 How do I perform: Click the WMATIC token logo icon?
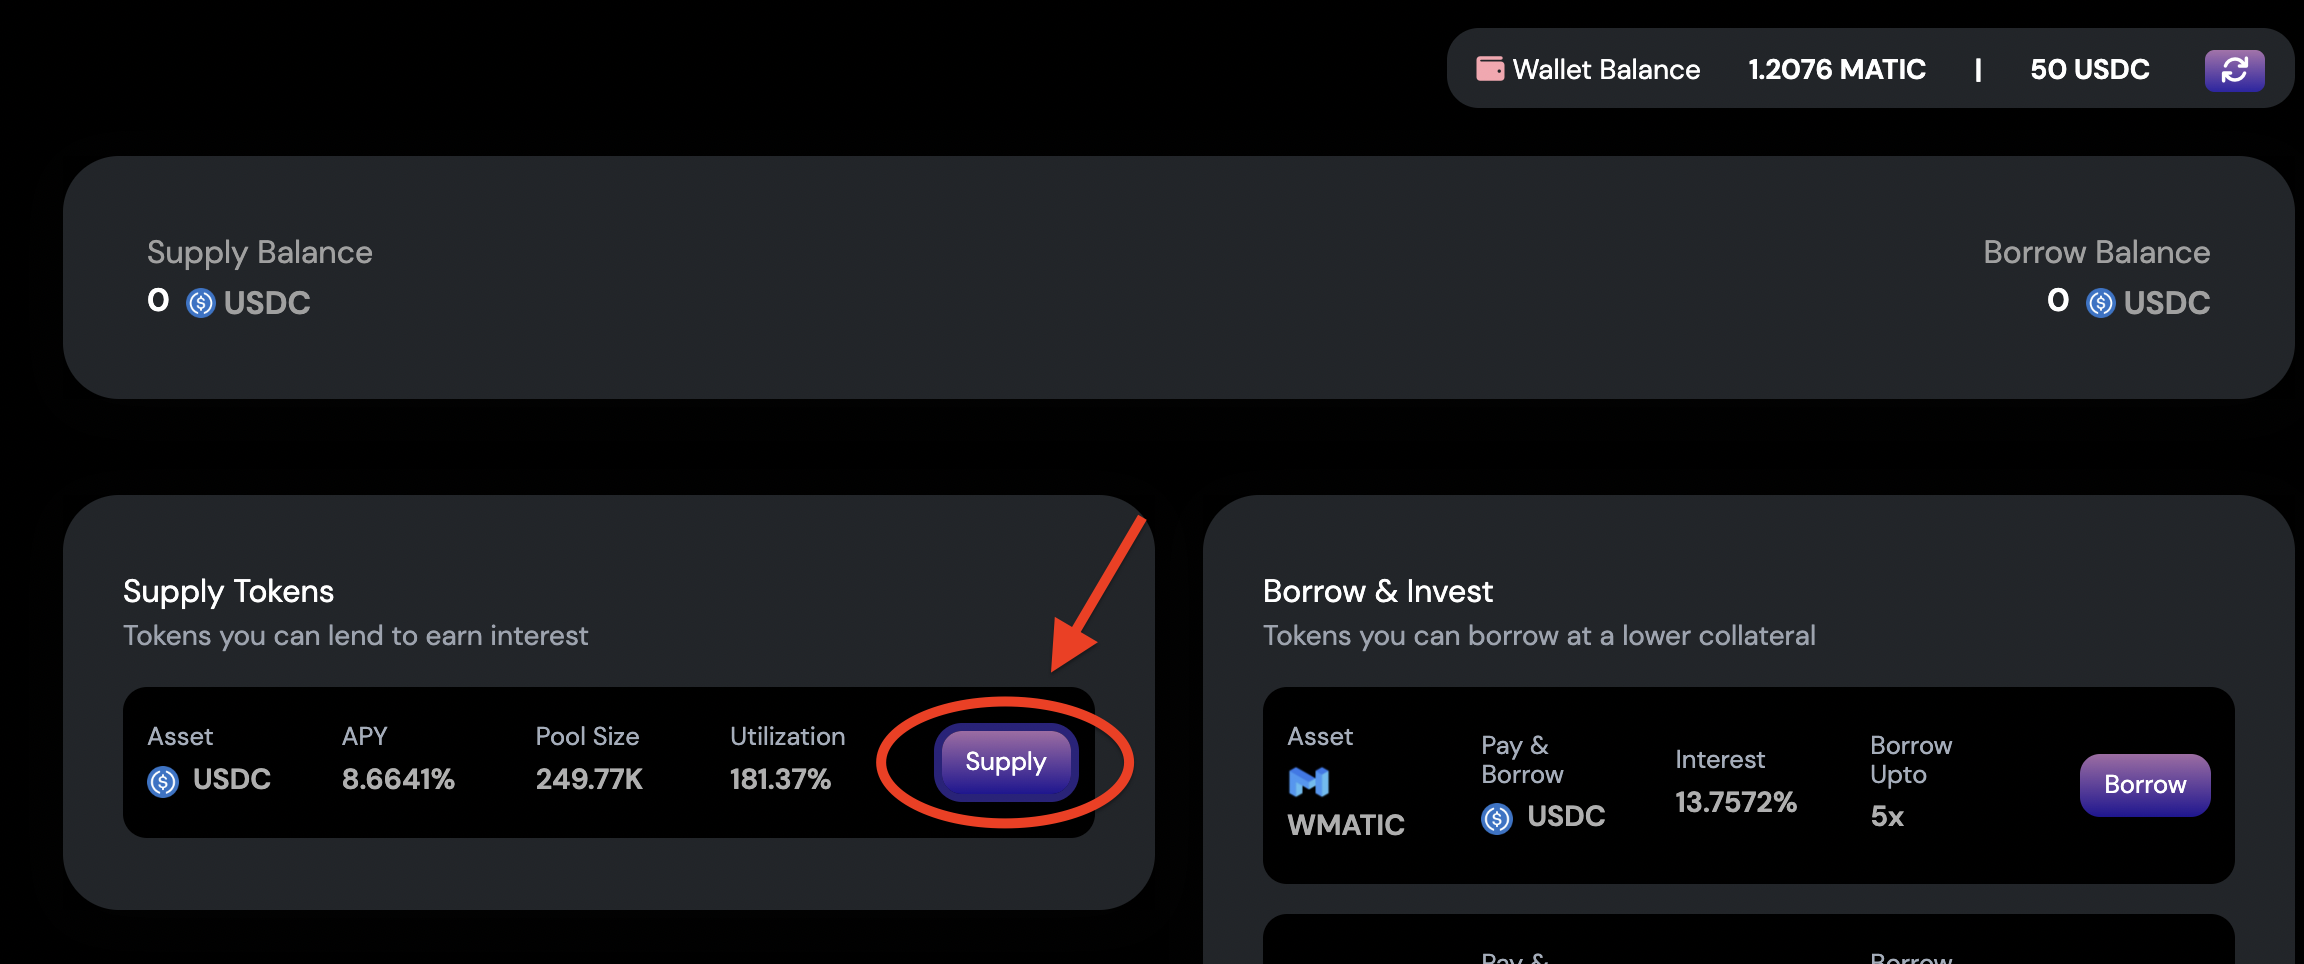coord(1309,782)
